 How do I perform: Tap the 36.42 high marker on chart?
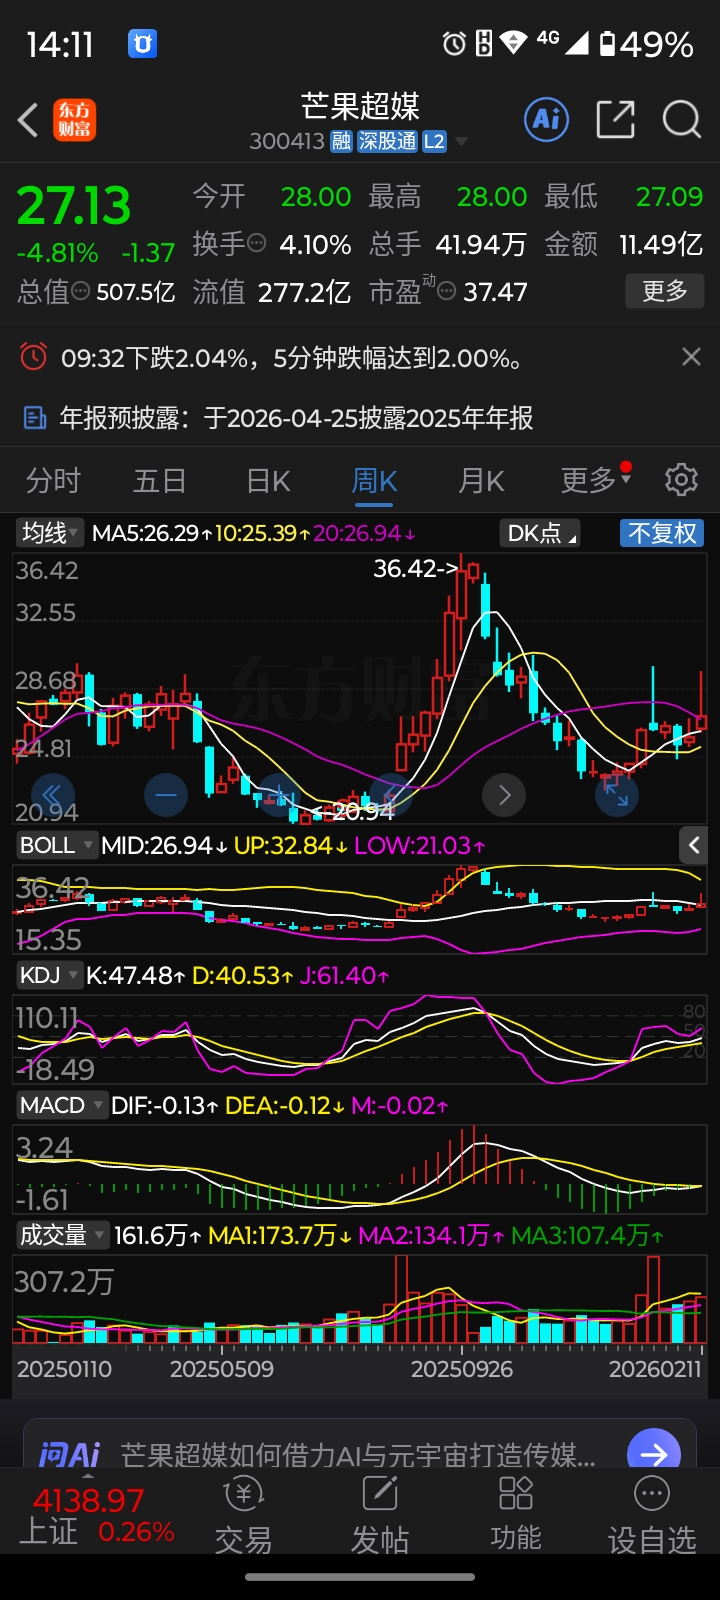click(415, 568)
